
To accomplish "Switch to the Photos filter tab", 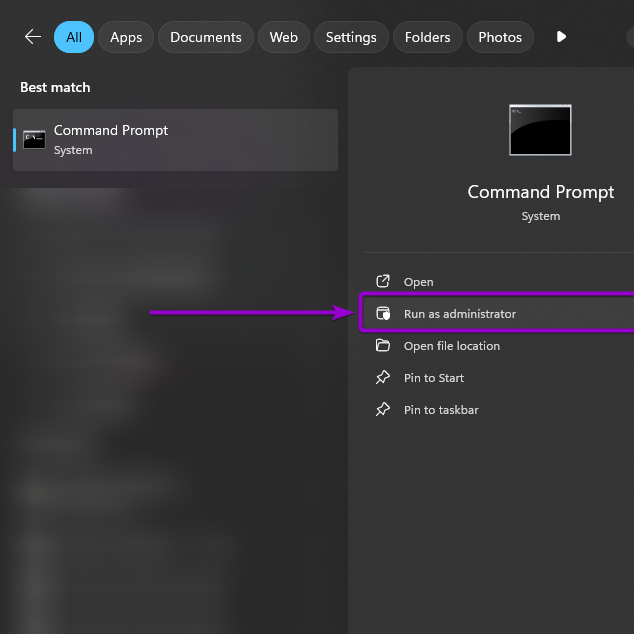I will click(500, 37).
